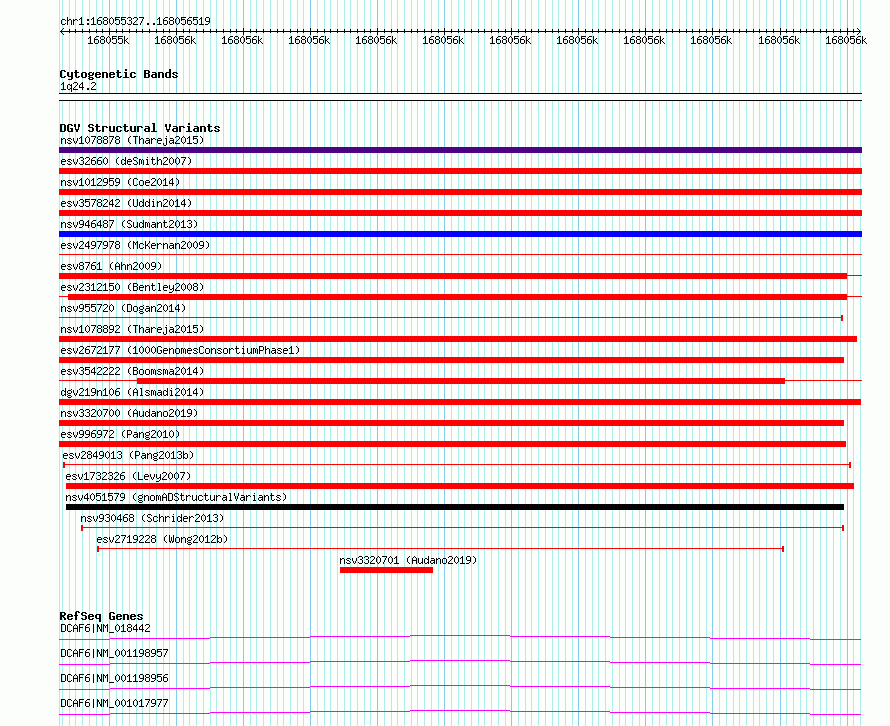Select the DCAF6|NM_001198956 transcript label
This screenshot has height=726, width=890.
pos(114,678)
